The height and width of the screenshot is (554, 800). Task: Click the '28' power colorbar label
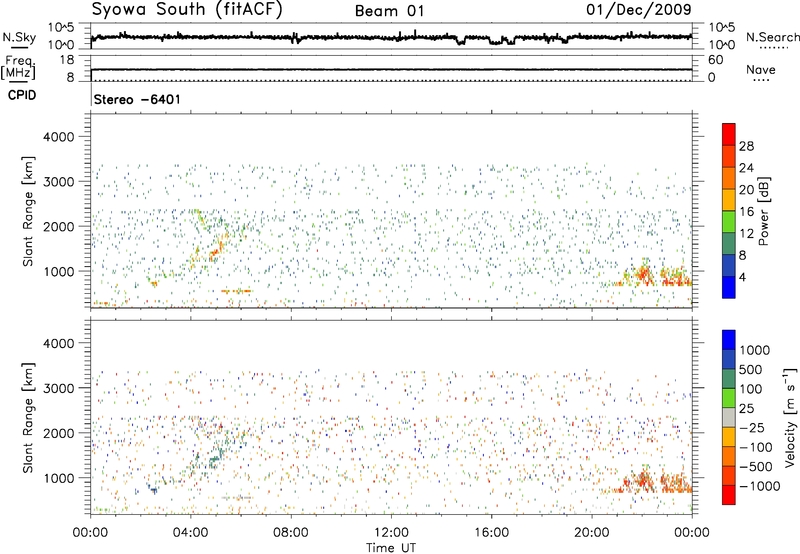tap(746, 146)
